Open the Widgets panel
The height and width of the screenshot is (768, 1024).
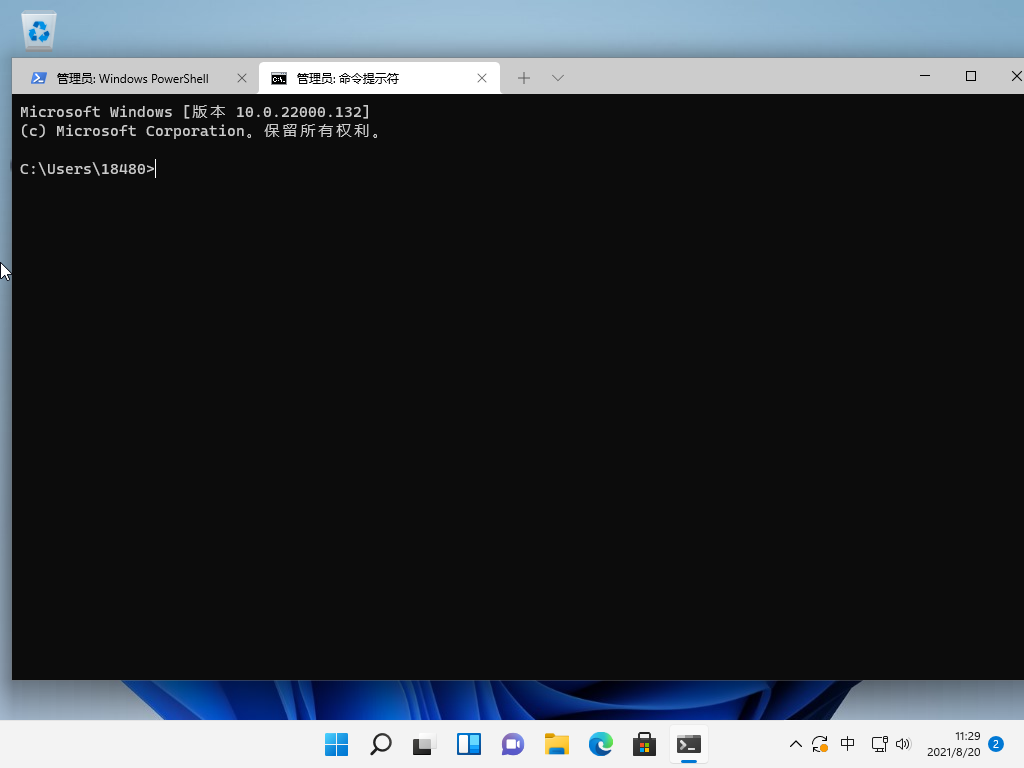pyautogui.click(x=468, y=744)
